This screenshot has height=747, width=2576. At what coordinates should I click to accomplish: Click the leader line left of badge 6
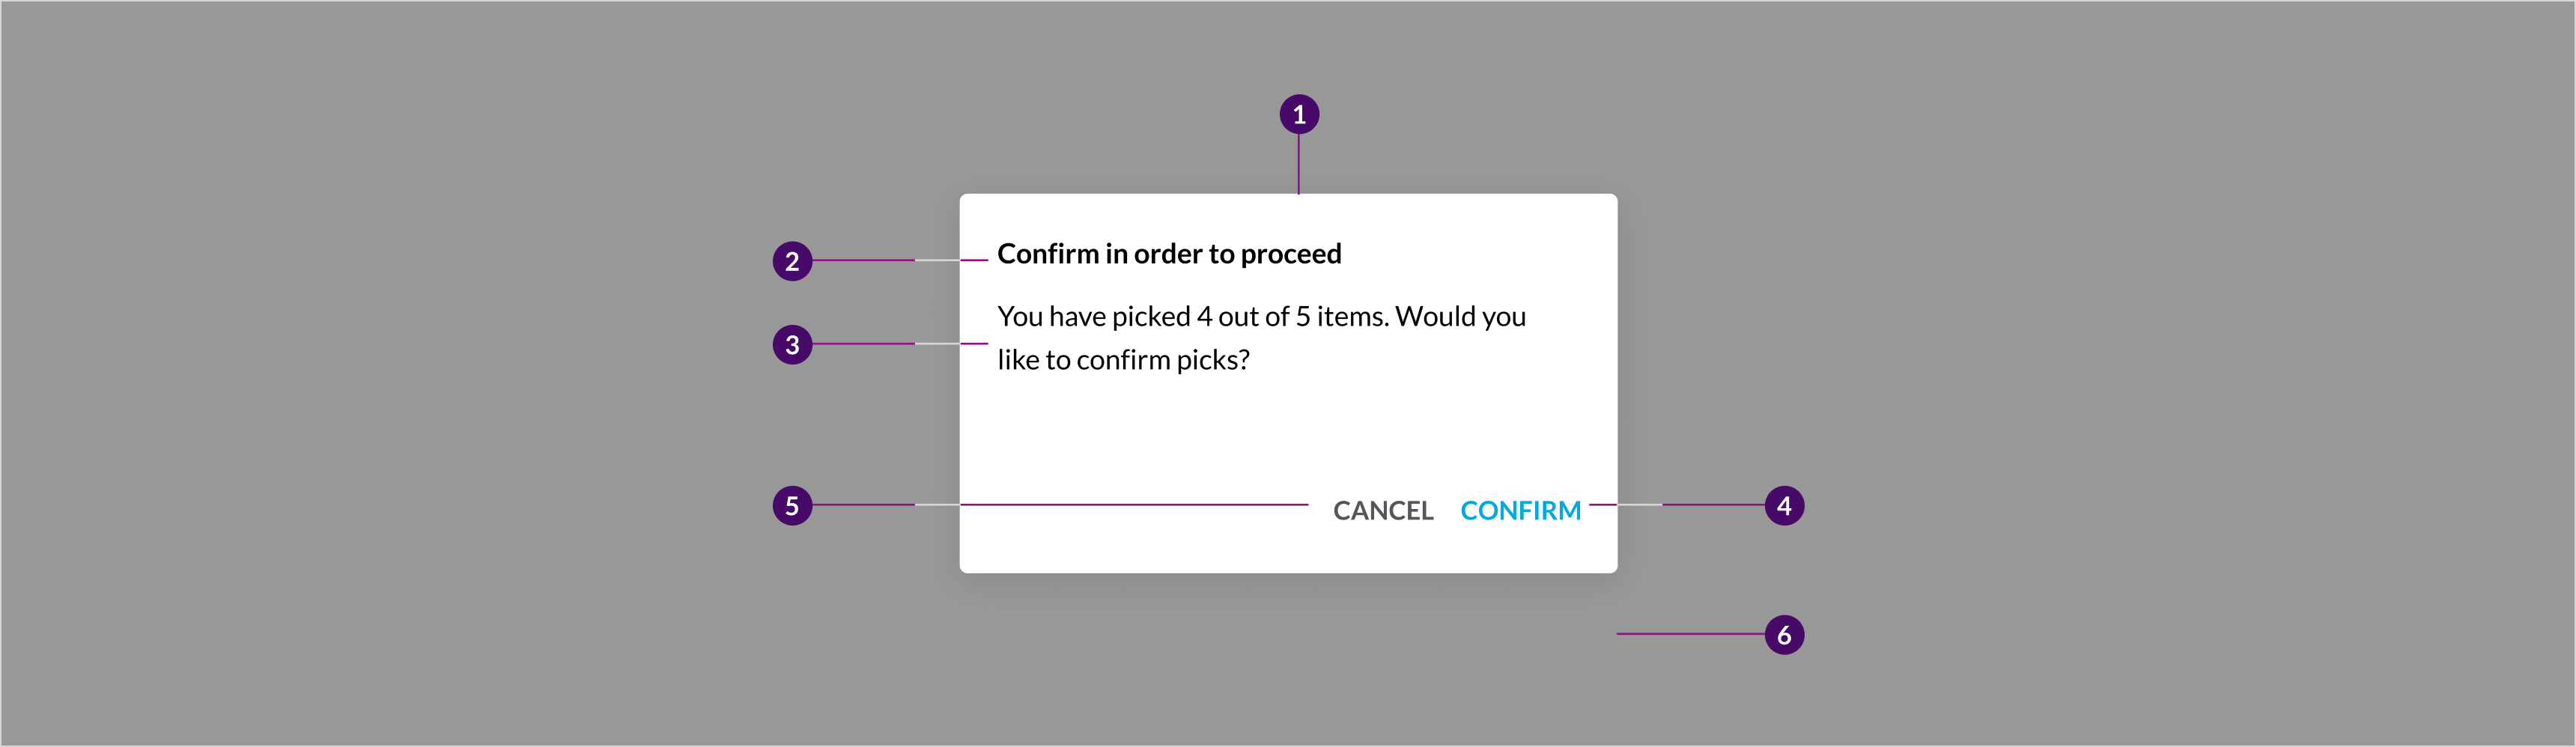[1690, 634]
